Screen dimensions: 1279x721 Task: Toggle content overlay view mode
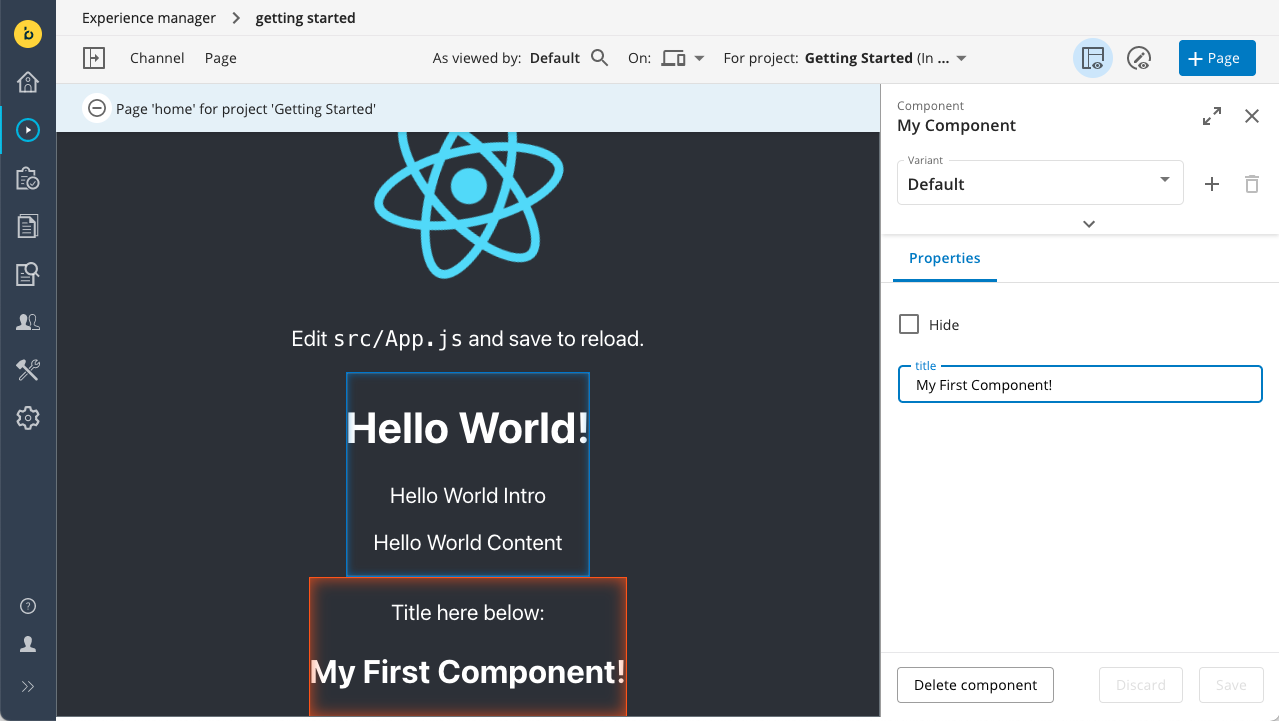click(1139, 59)
